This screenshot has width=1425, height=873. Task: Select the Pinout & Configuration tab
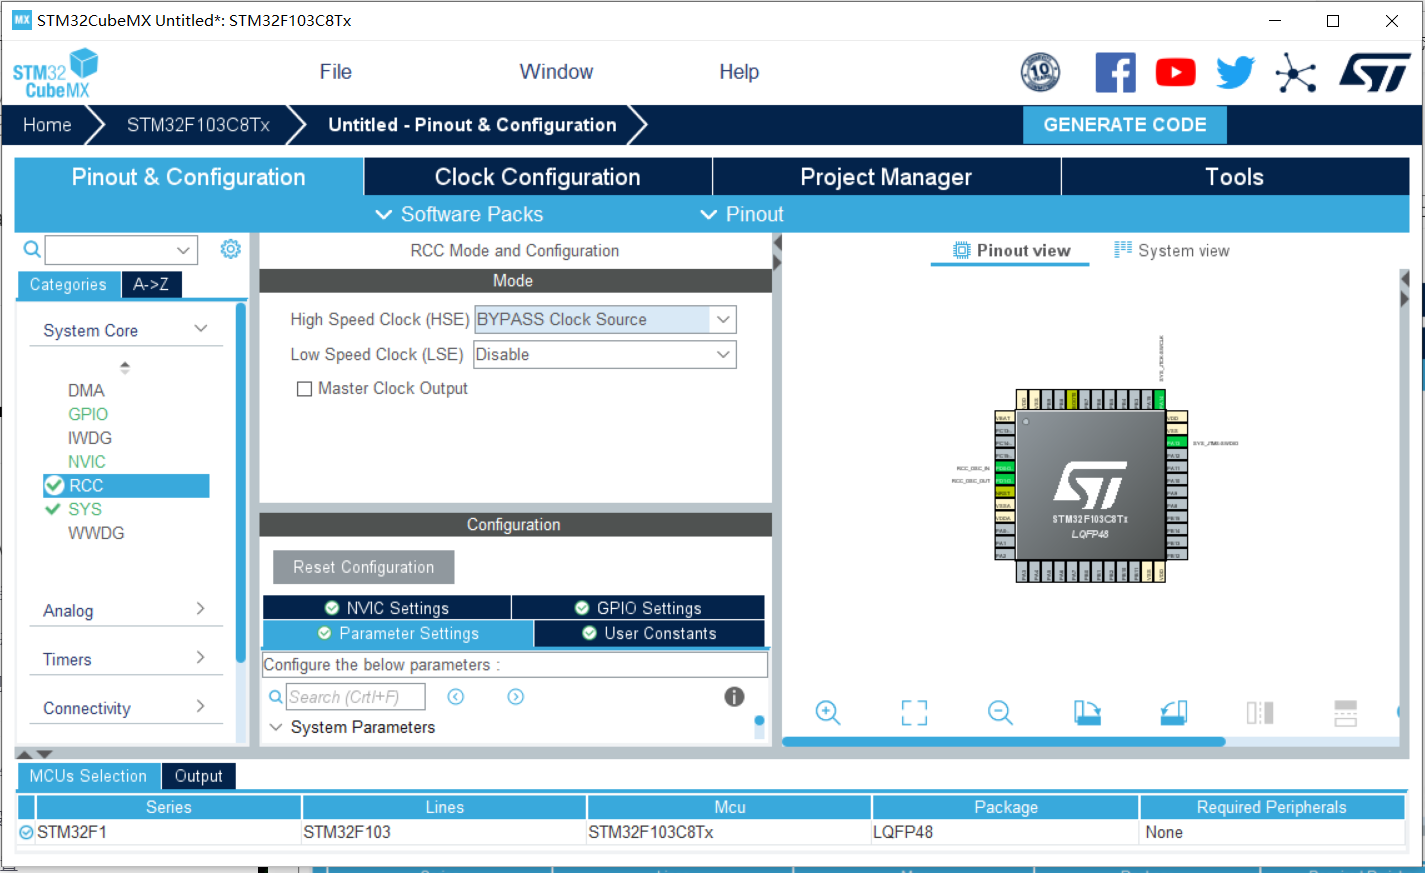pos(189,177)
